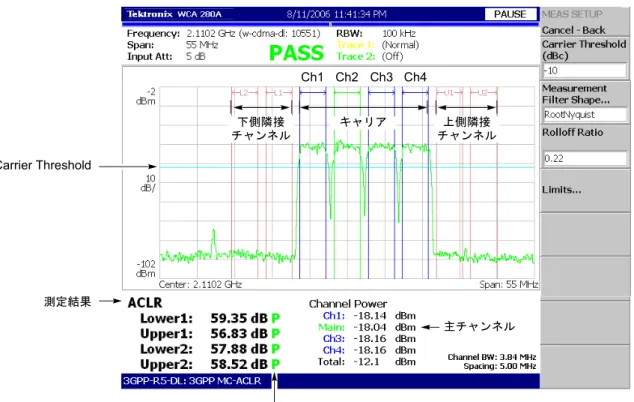
Task: Edit the Rolloff Ratio value 0.22
Action: point(585,159)
